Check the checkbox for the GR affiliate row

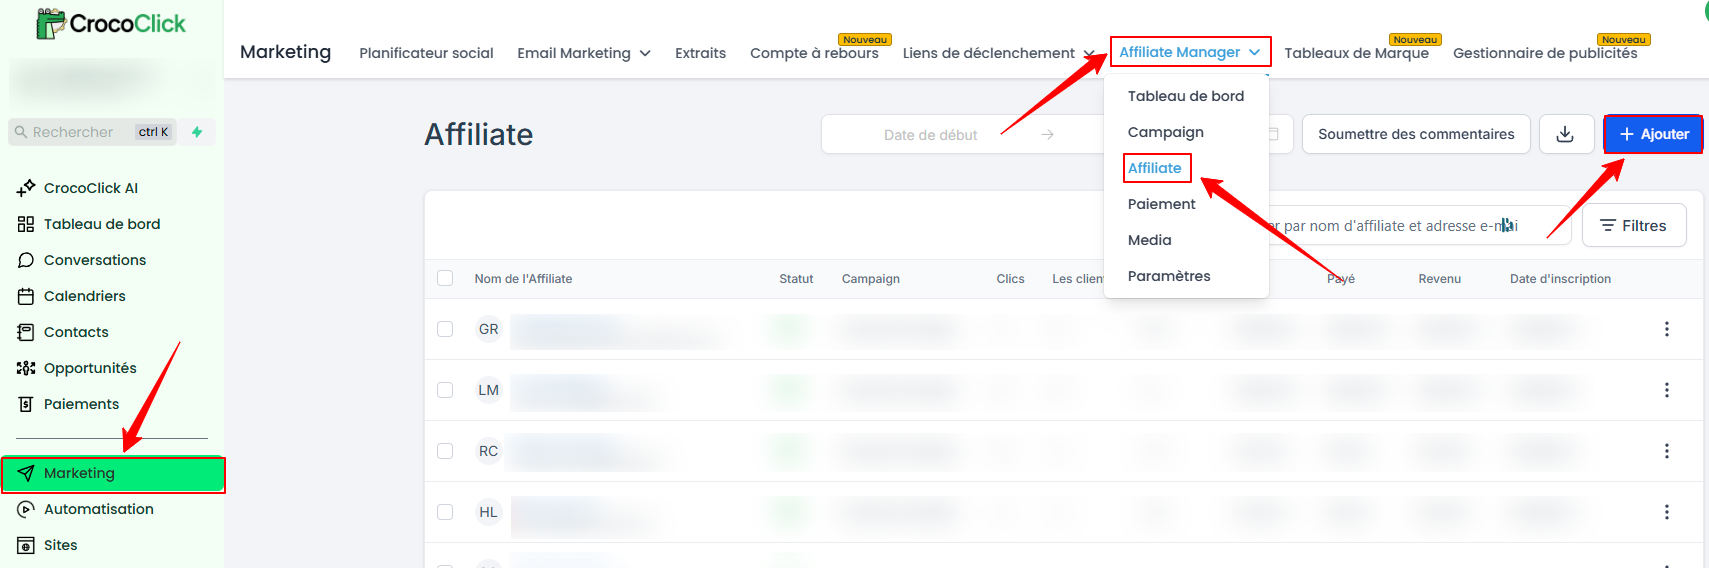pos(445,329)
